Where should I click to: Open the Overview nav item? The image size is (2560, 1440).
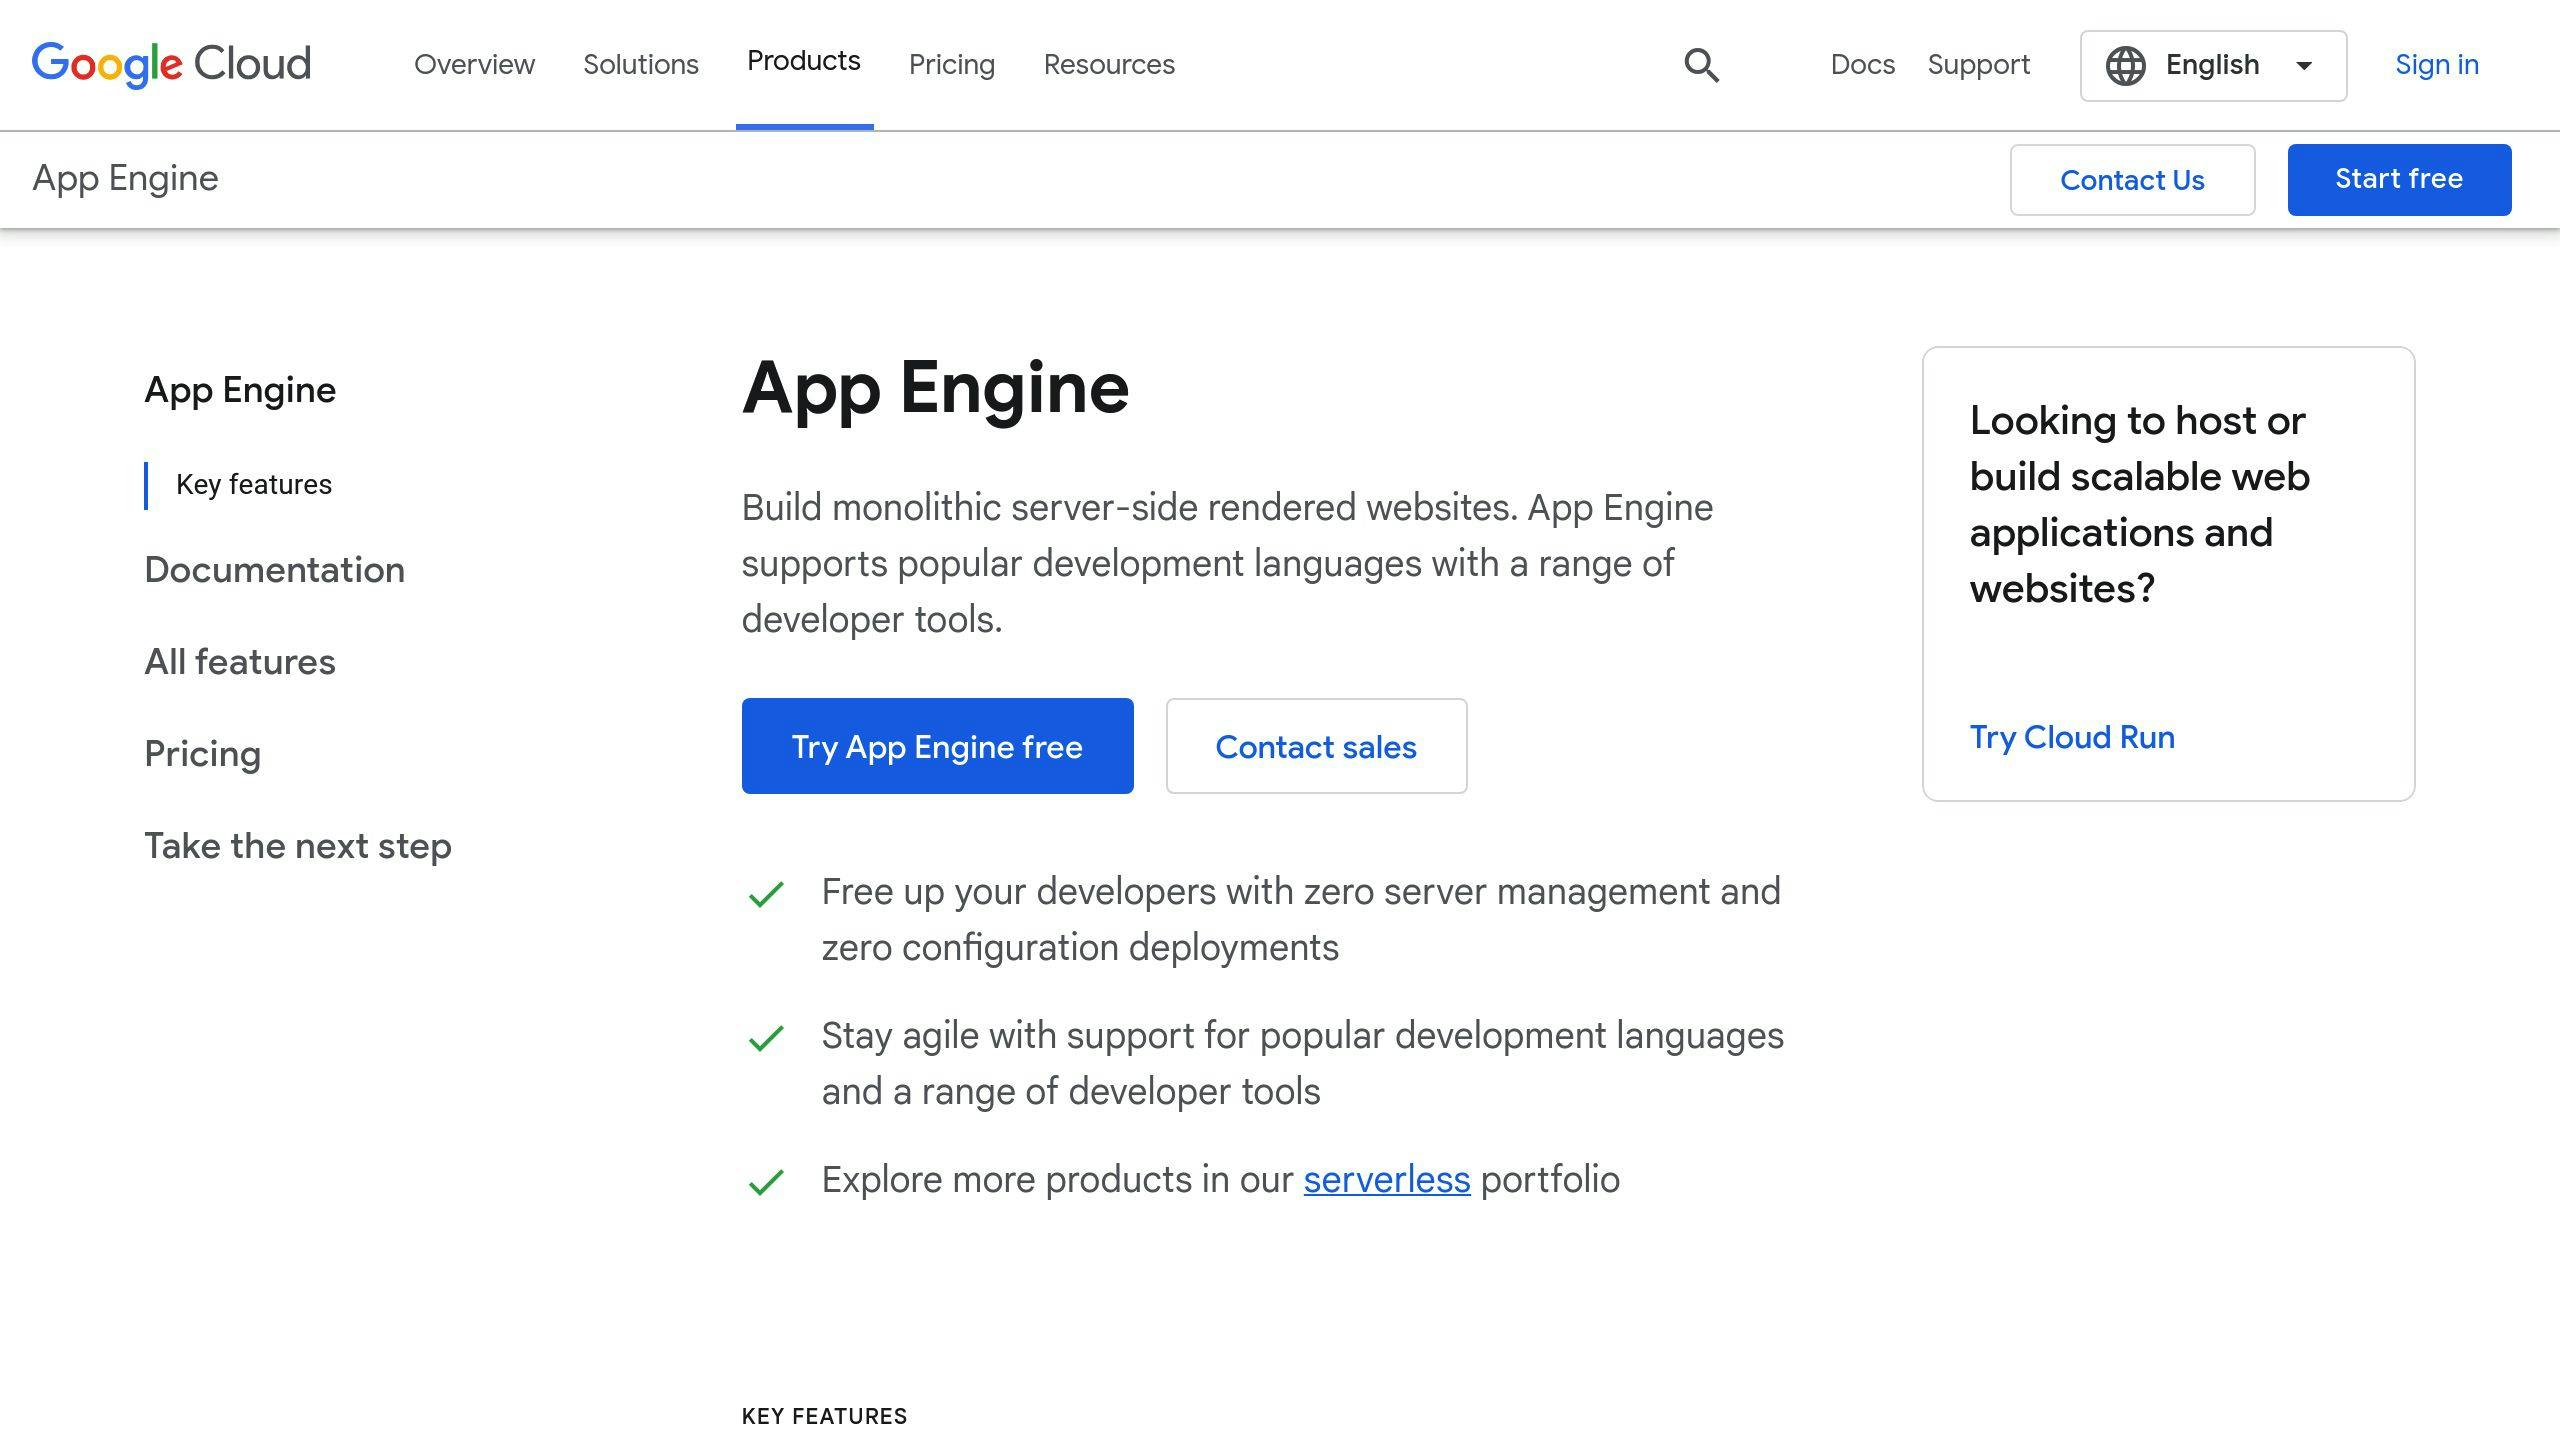[x=474, y=65]
